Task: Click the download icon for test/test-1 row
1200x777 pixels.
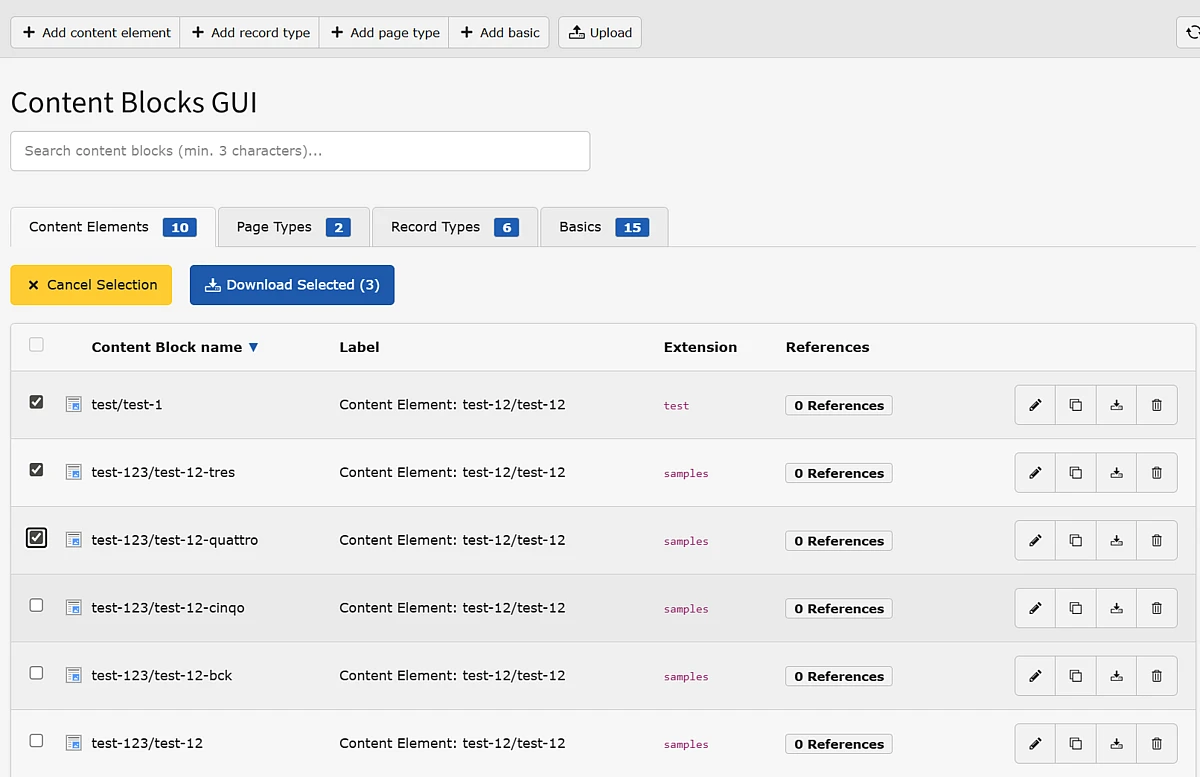Action: click(x=1116, y=405)
